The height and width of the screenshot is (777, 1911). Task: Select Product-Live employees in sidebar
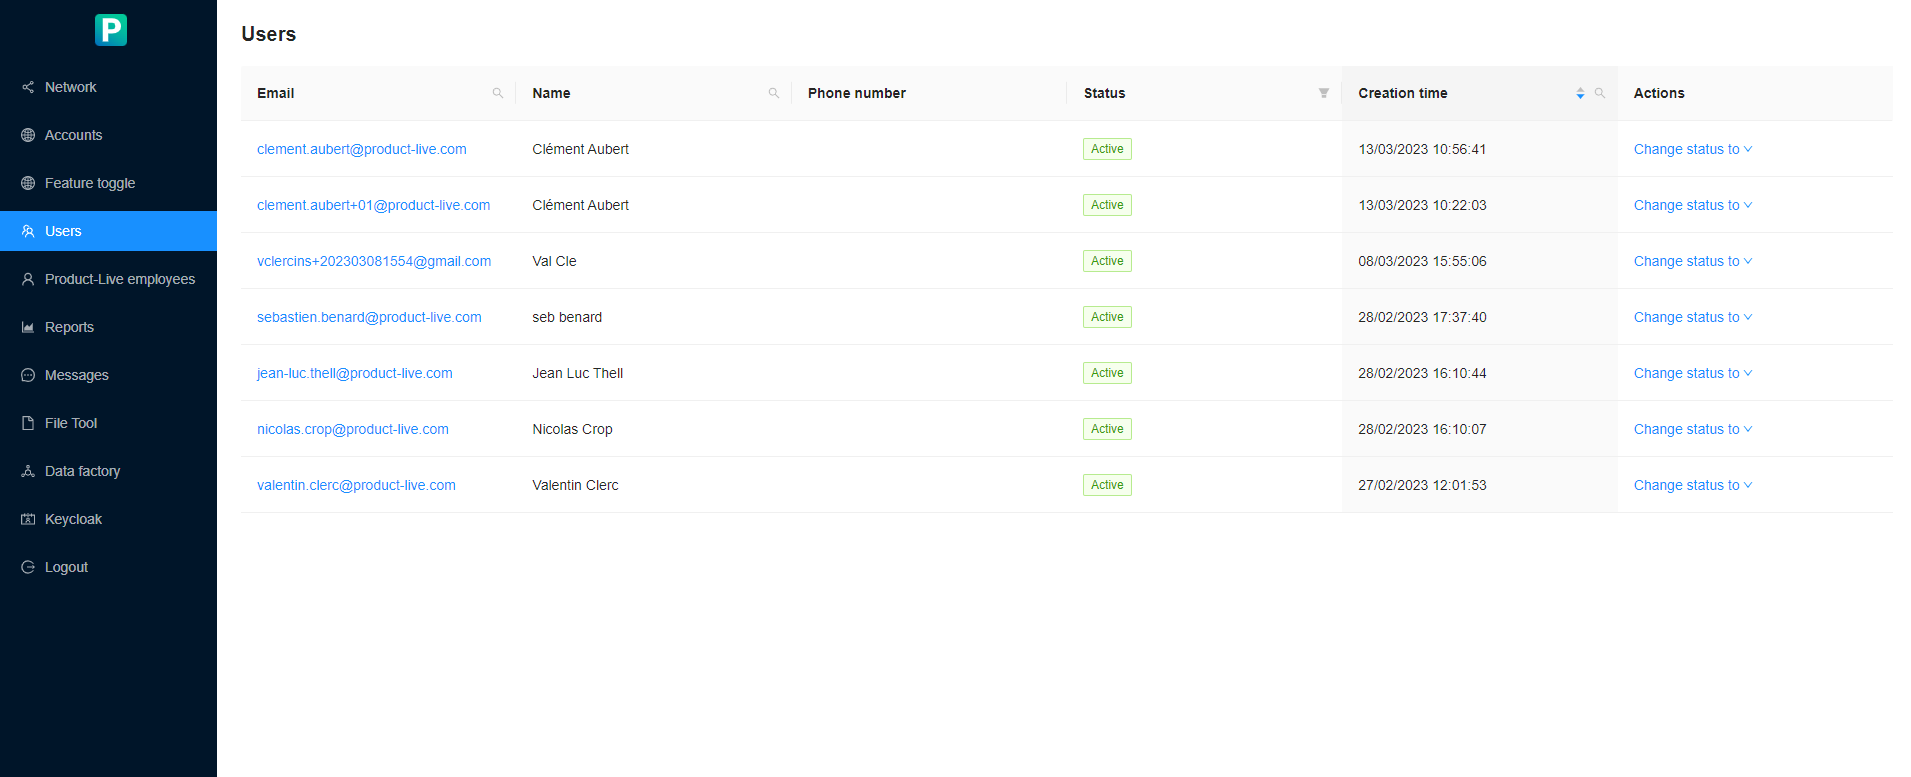click(x=119, y=279)
